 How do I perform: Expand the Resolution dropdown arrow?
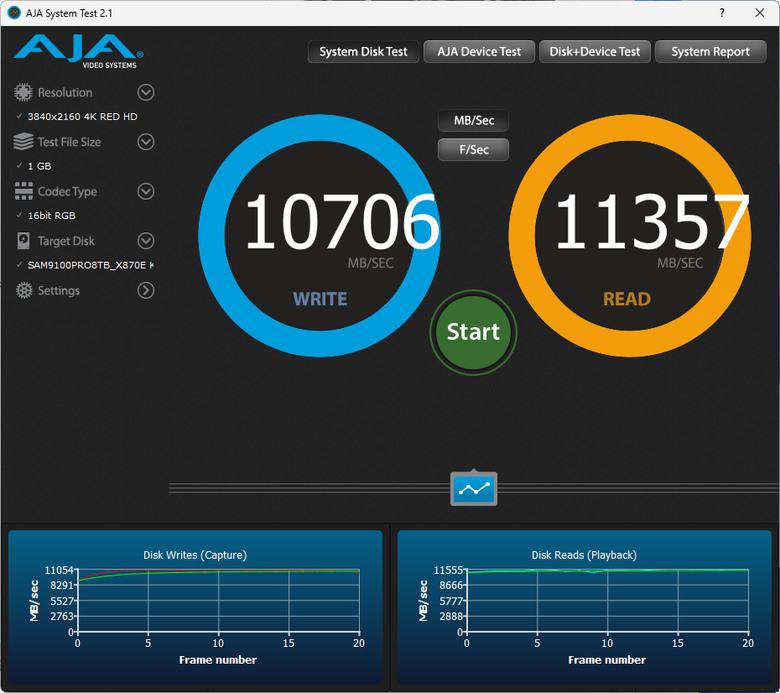pos(146,93)
